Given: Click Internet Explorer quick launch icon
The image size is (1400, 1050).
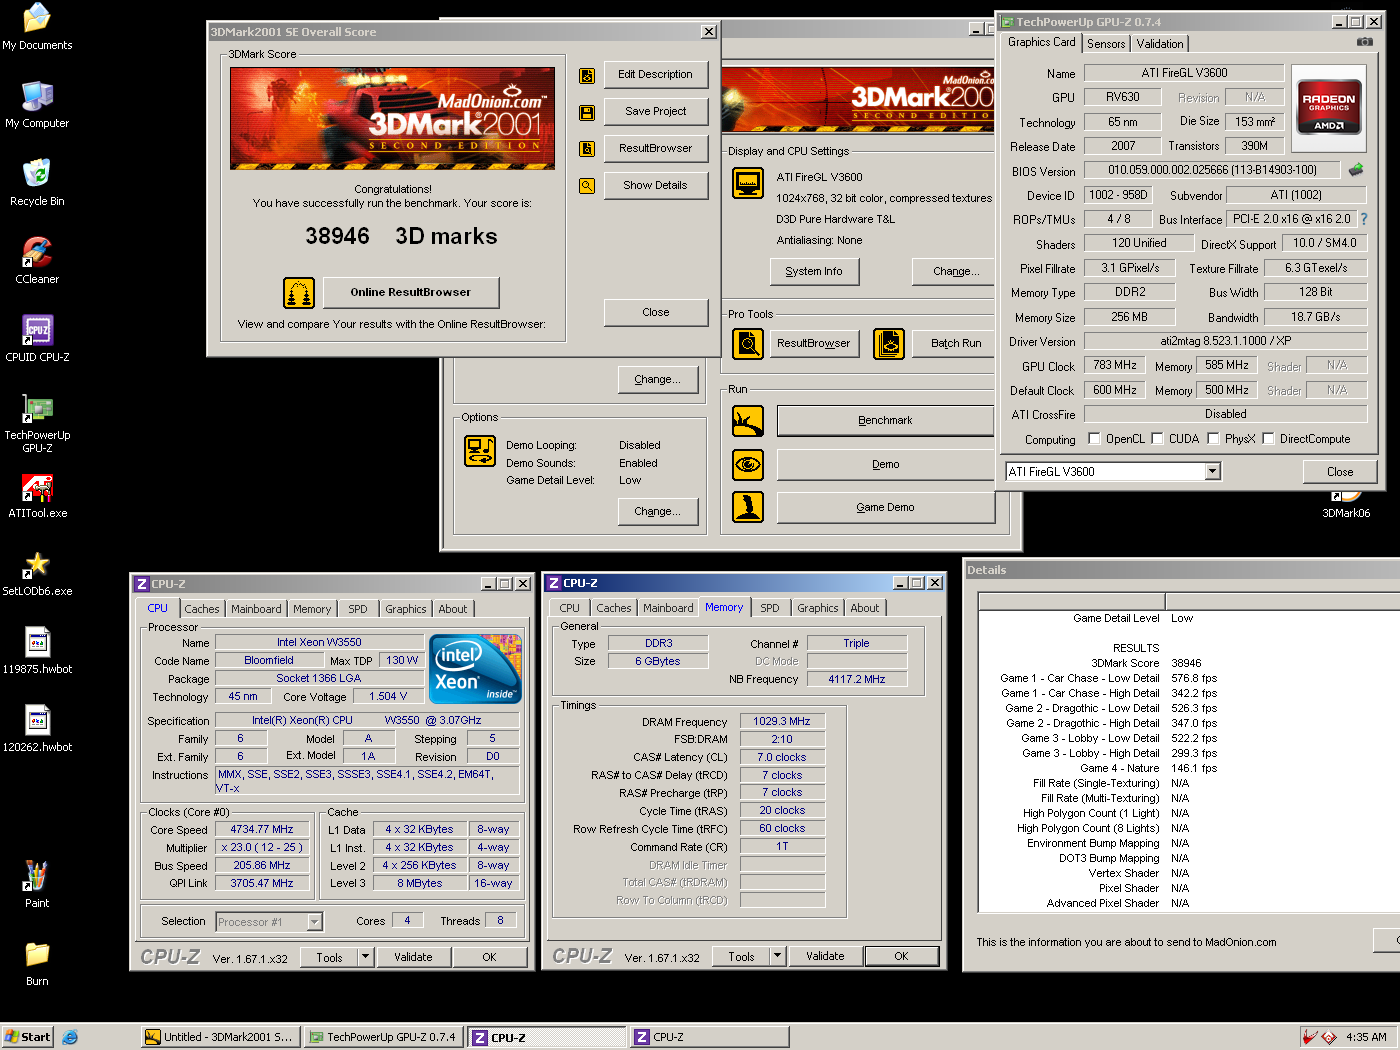Looking at the screenshot, I should 70,1037.
